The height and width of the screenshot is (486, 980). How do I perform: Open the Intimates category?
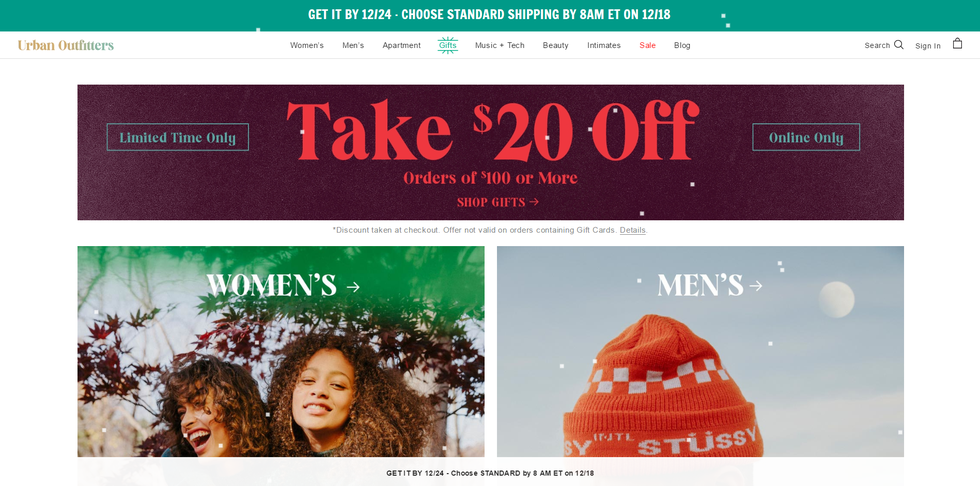[x=604, y=46]
